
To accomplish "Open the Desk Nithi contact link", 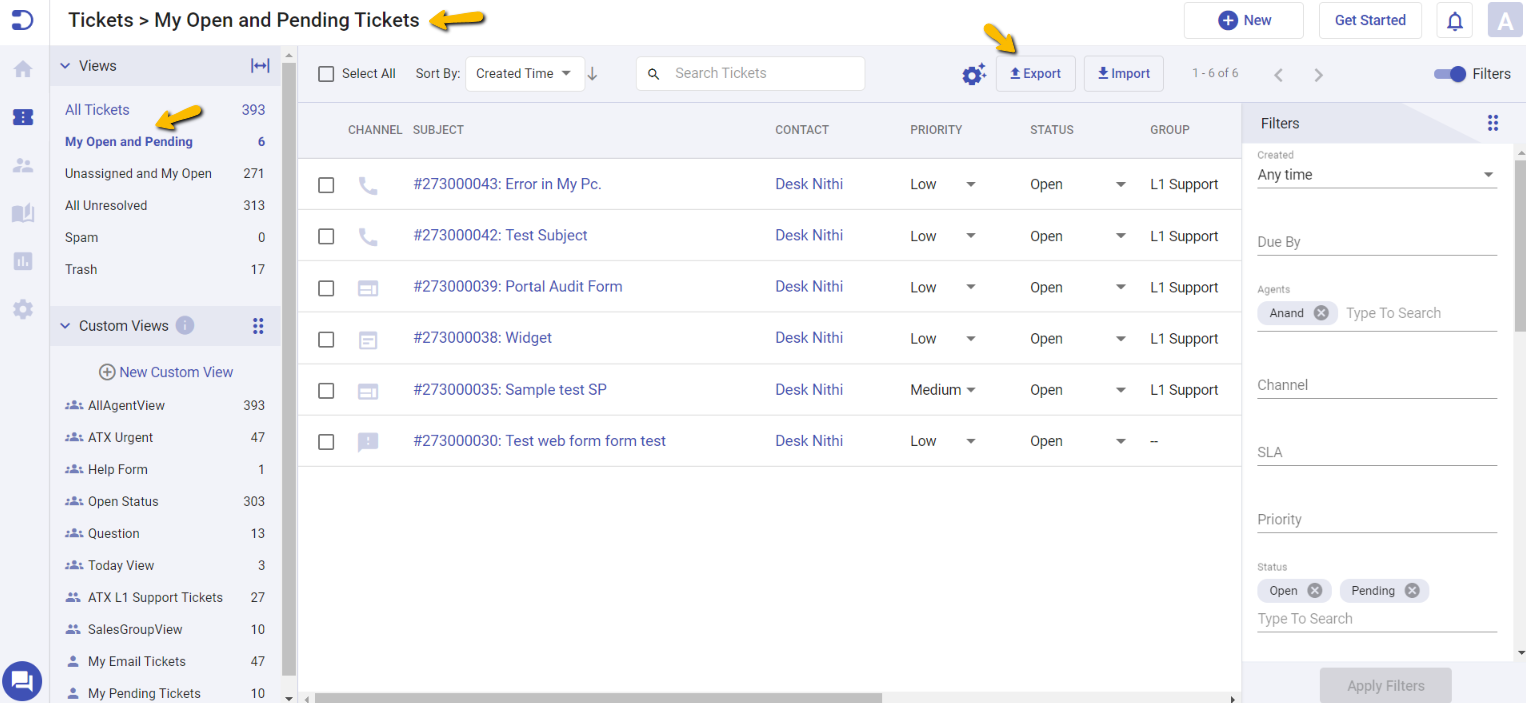I will pyautogui.click(x=808, y=184).
